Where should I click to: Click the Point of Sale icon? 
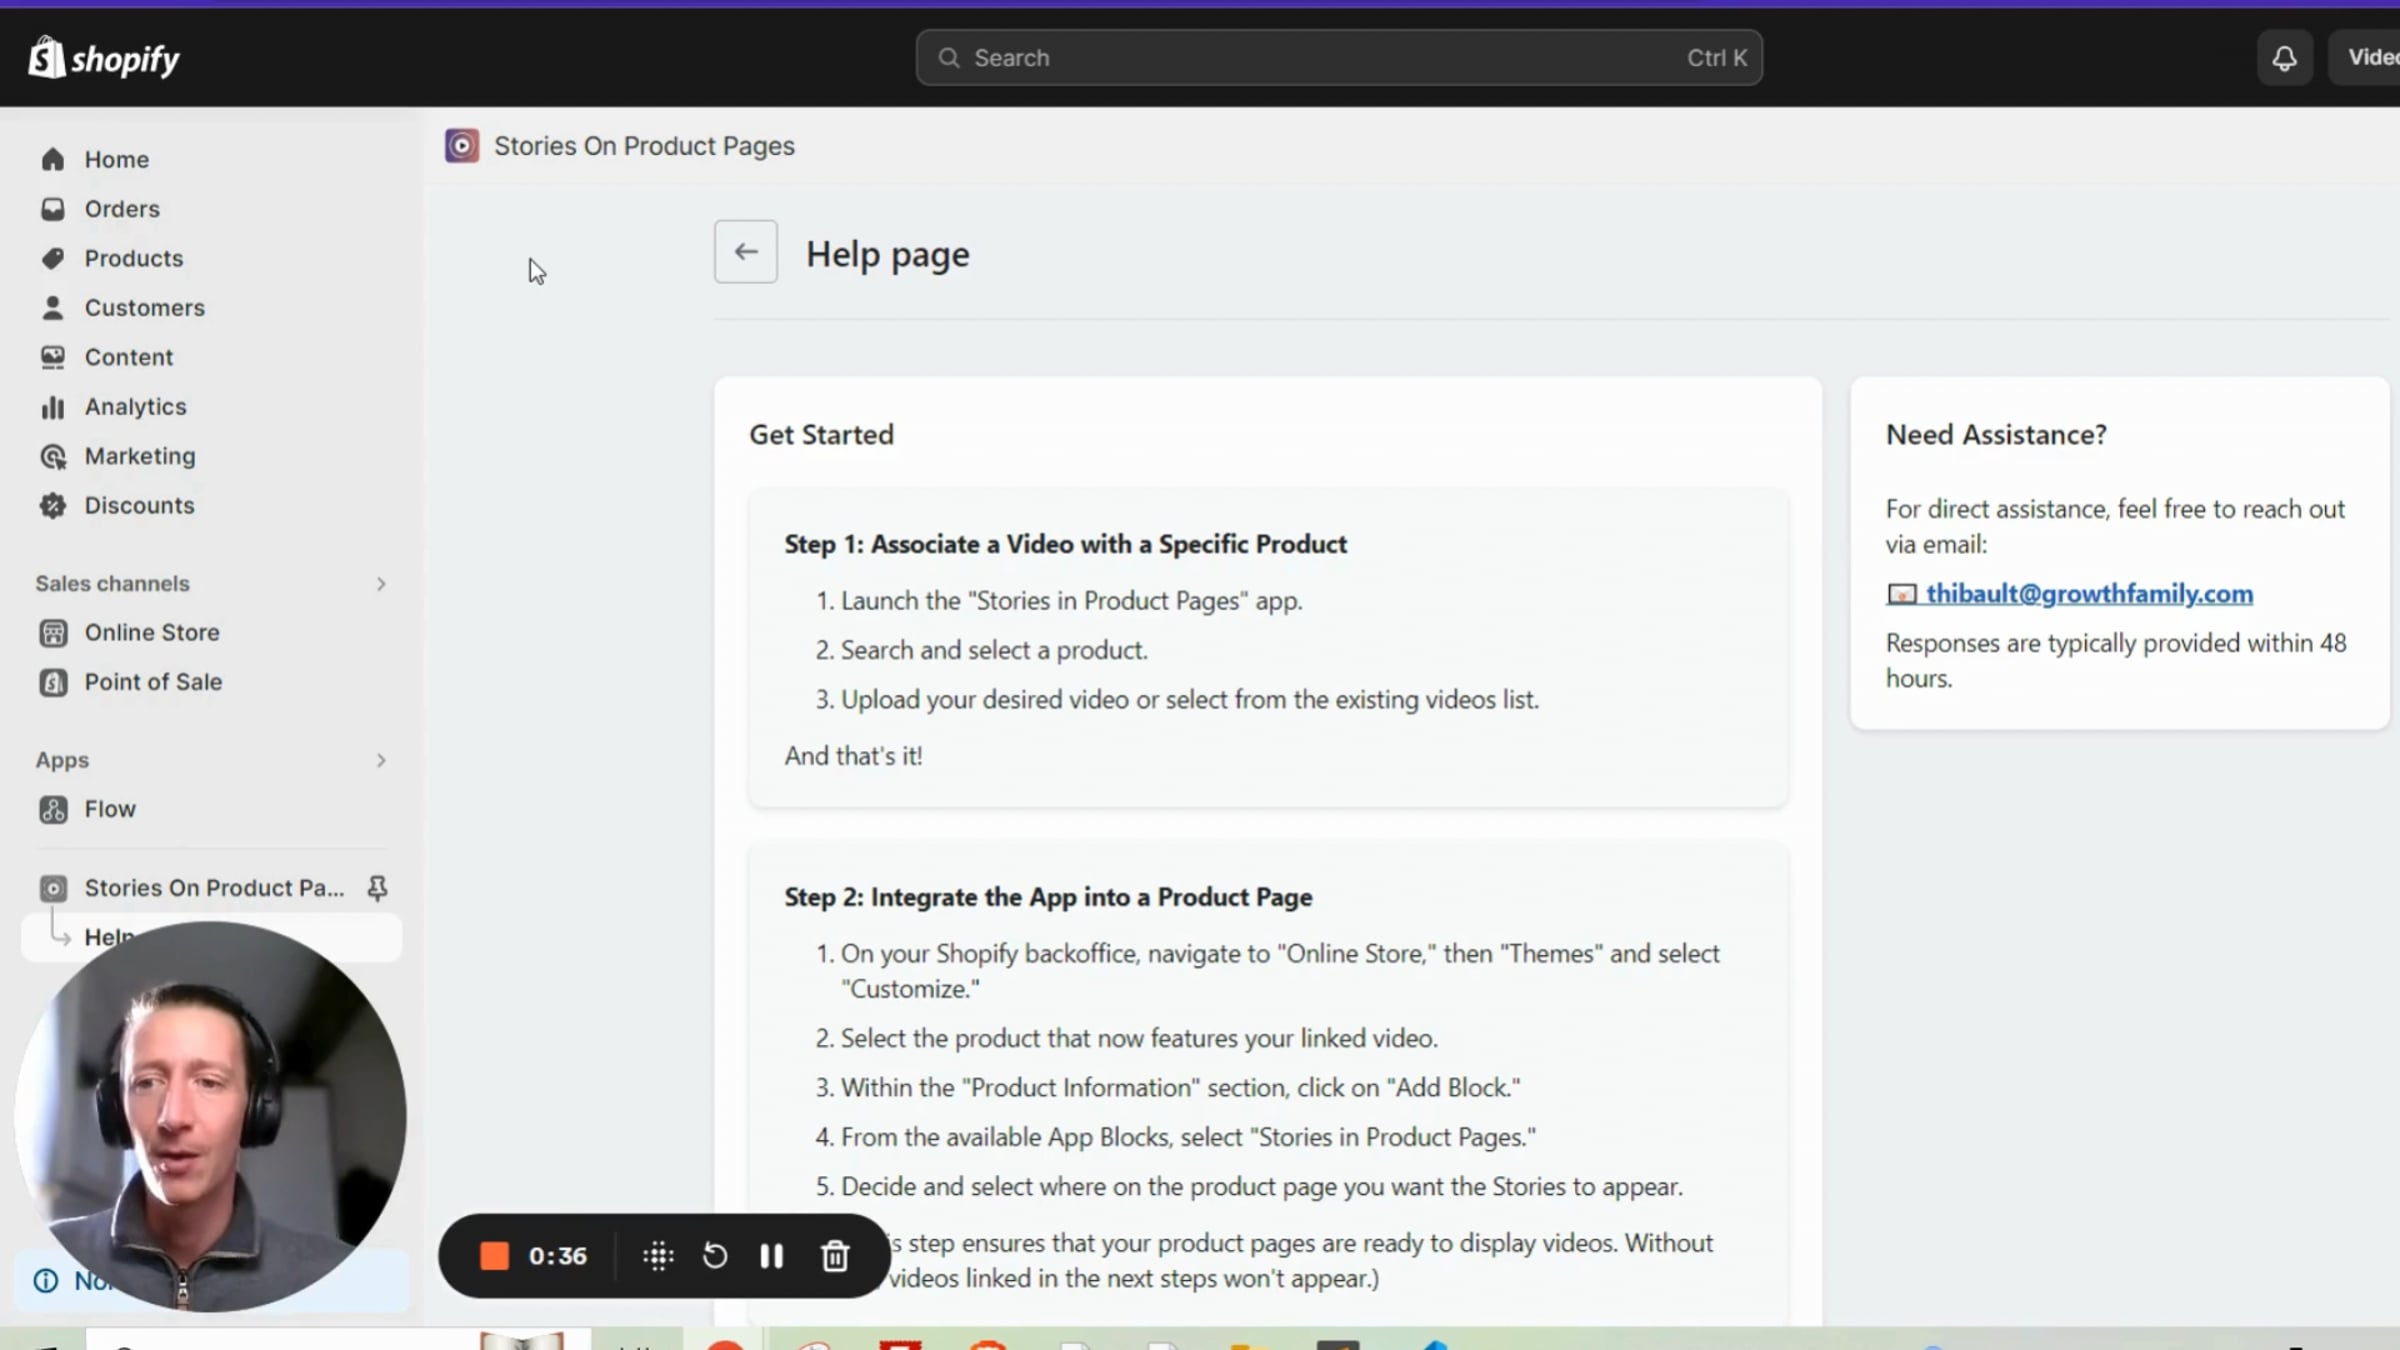click(x=53, y=682)
